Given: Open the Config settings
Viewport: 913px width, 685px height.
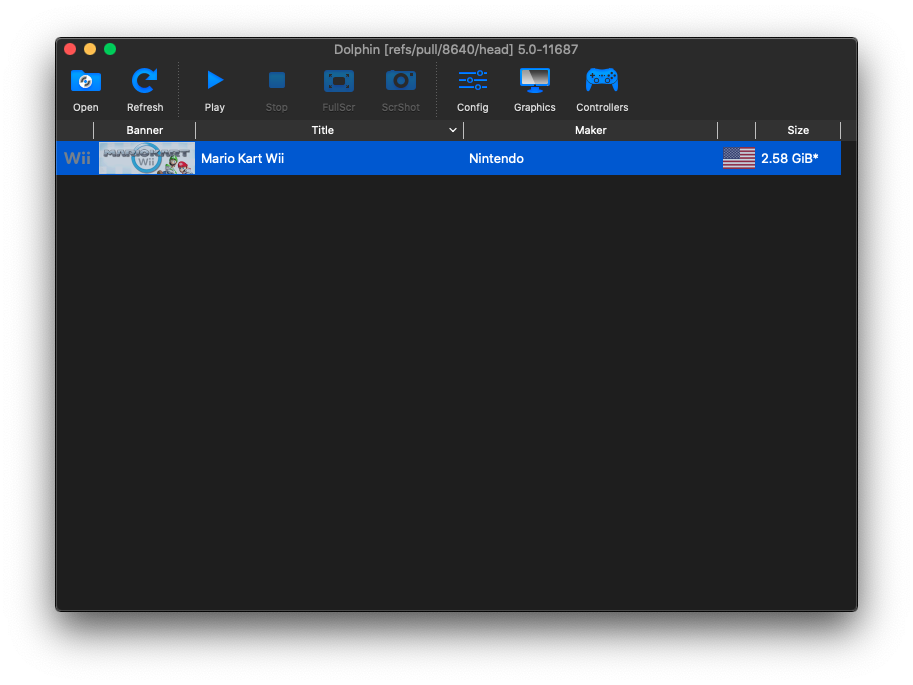Looking at the screenshot, I should coord(472,90).
